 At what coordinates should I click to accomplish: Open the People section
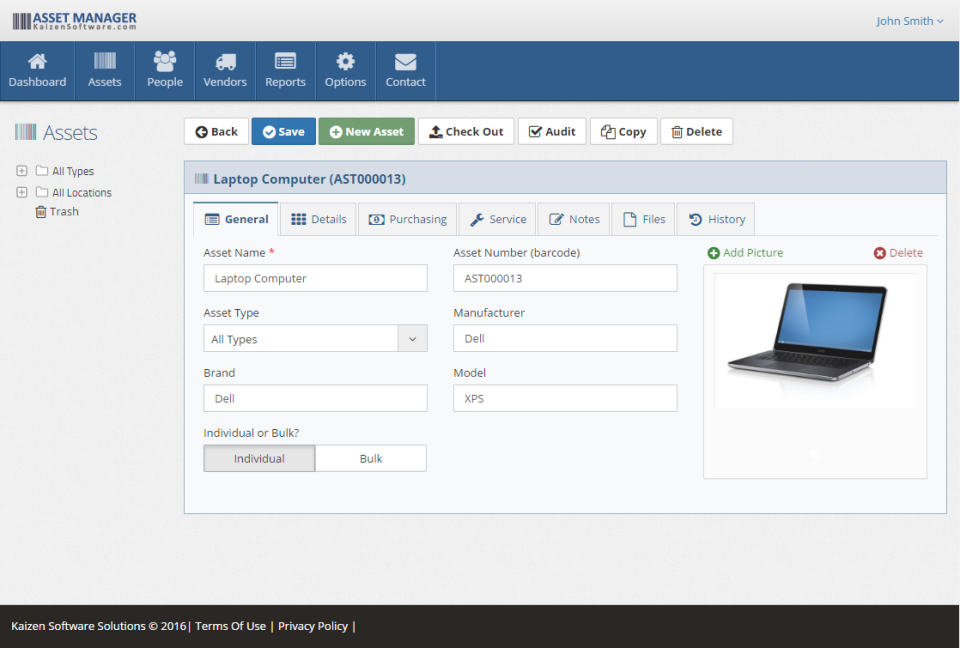[164, 70]
